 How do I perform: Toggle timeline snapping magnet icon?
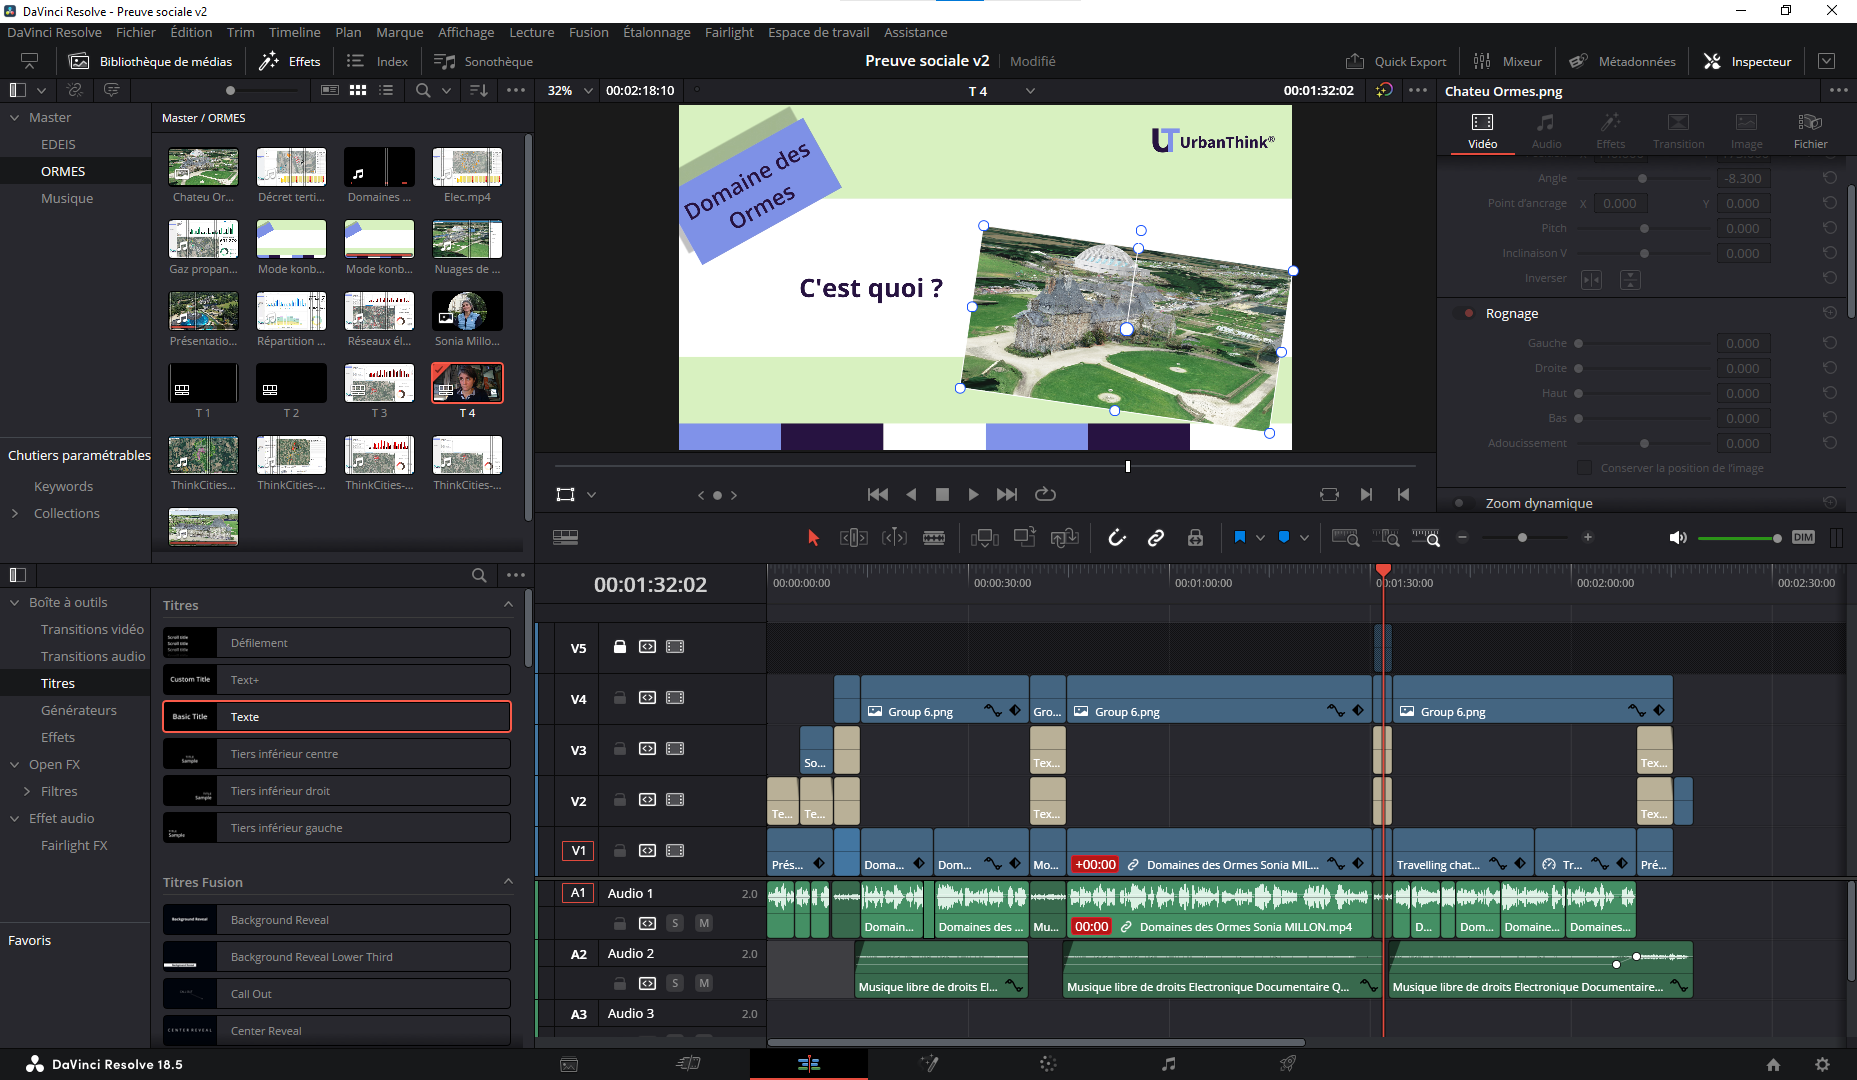(x=1117, y=538)
